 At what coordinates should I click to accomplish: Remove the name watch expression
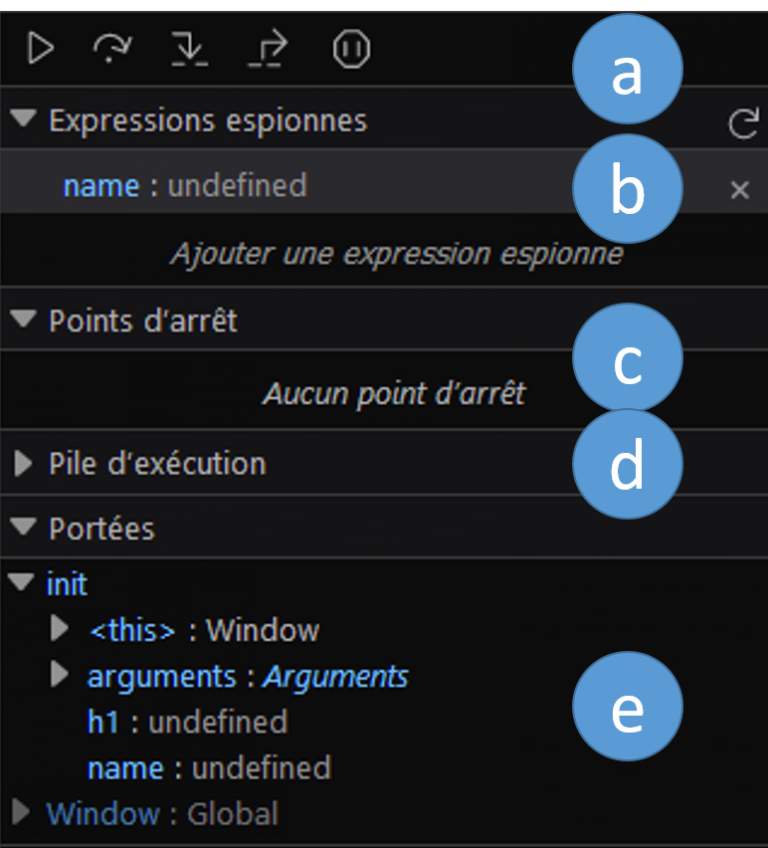click(739, 190)
